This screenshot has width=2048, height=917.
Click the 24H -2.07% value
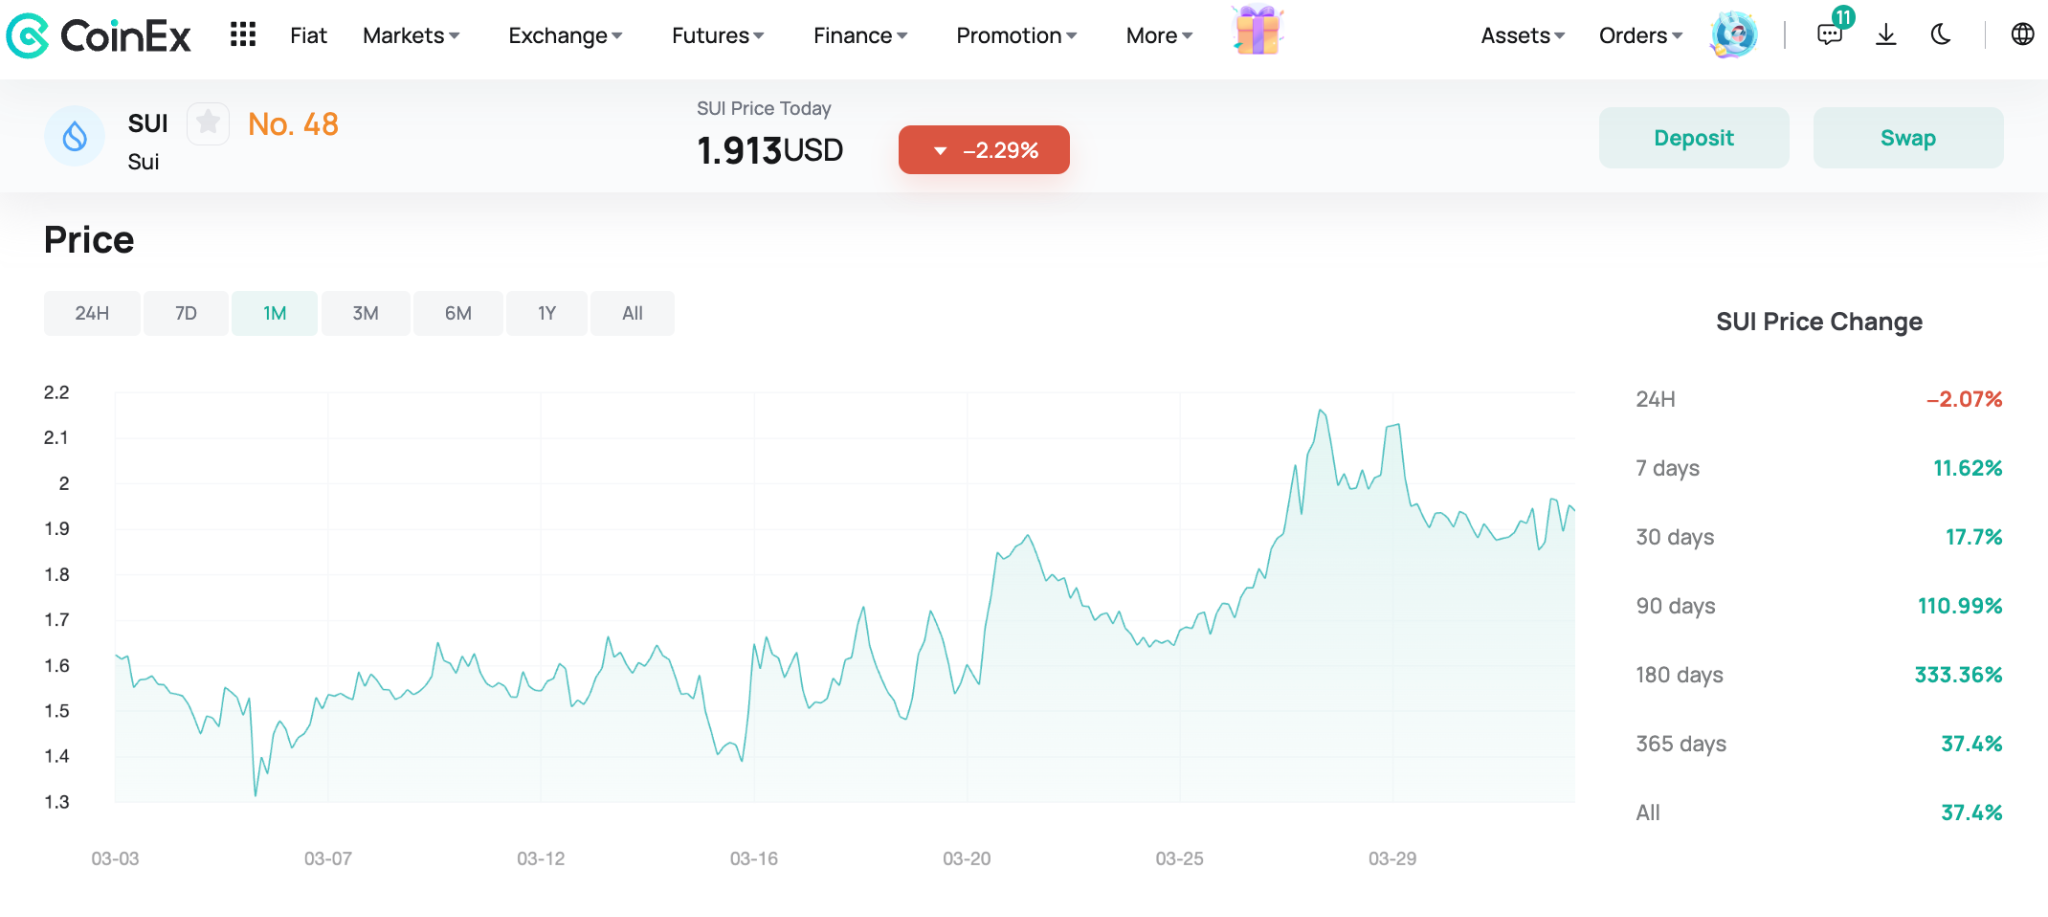(1964, 399)
